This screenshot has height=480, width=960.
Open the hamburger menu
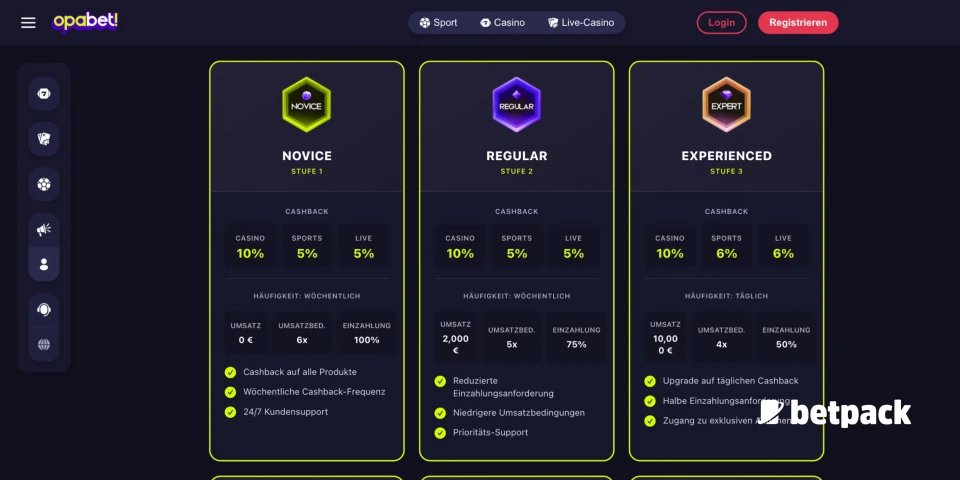(x=28, y=23)
